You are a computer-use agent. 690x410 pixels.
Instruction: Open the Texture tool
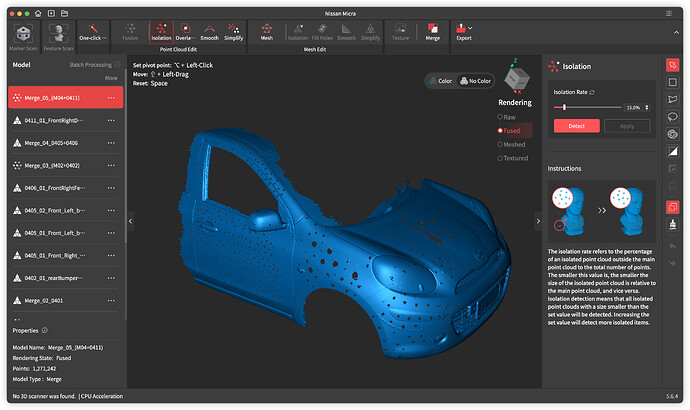400,33
